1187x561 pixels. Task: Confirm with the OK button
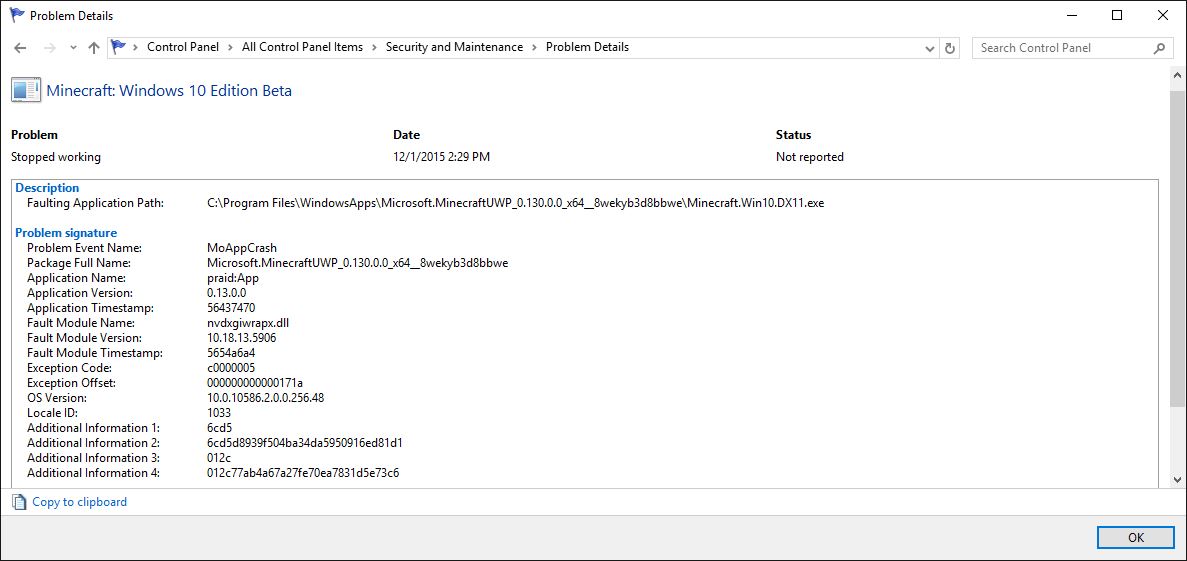1136,538
